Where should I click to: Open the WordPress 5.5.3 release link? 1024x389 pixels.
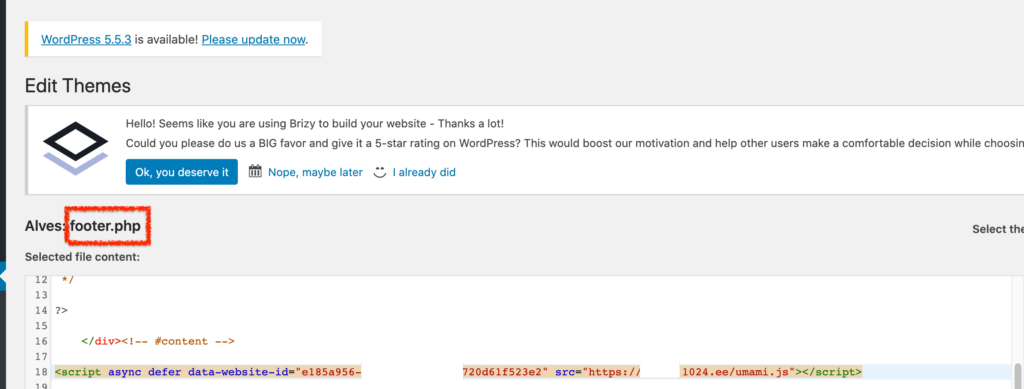[86, 39]
